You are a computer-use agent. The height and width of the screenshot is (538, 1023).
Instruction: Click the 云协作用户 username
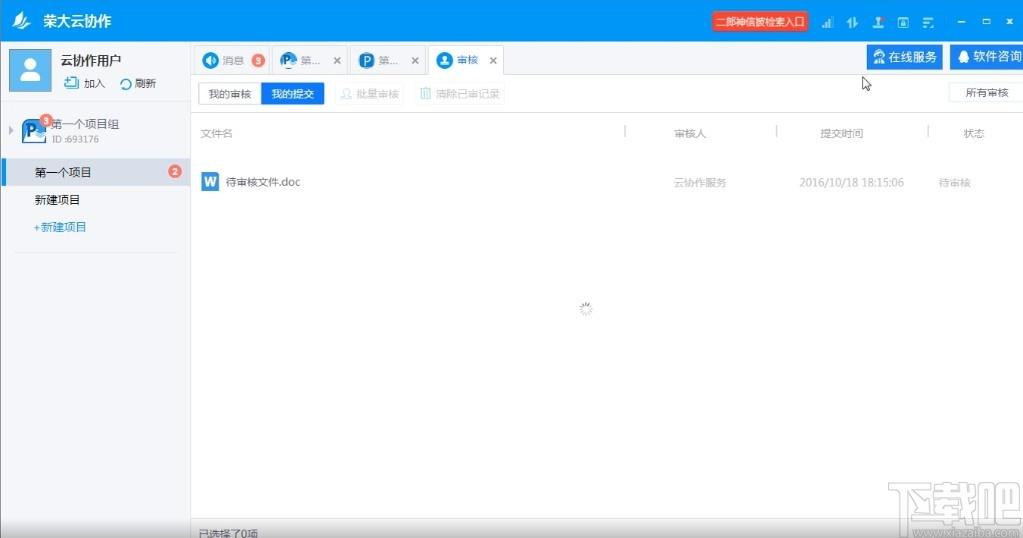click(x=91, y=61)
